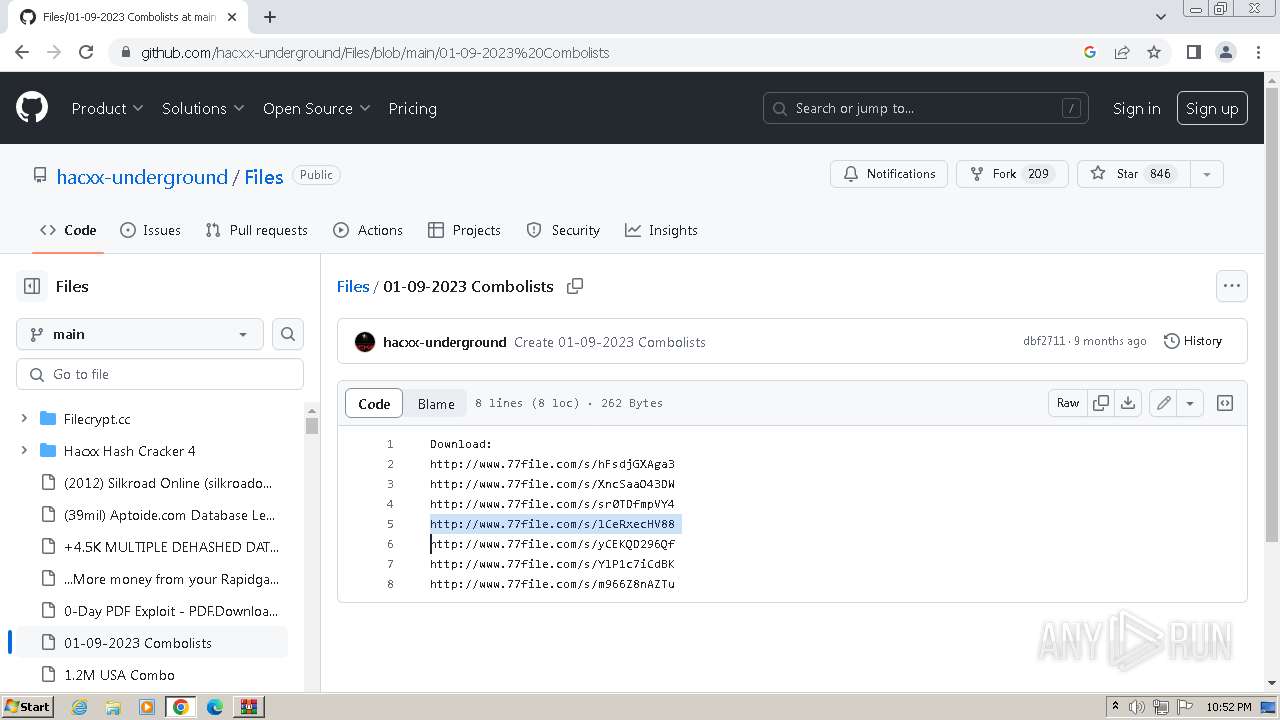Open more file actions ellipsis button
Screen dimensions: 1280x720
[x=1232, y=286]
